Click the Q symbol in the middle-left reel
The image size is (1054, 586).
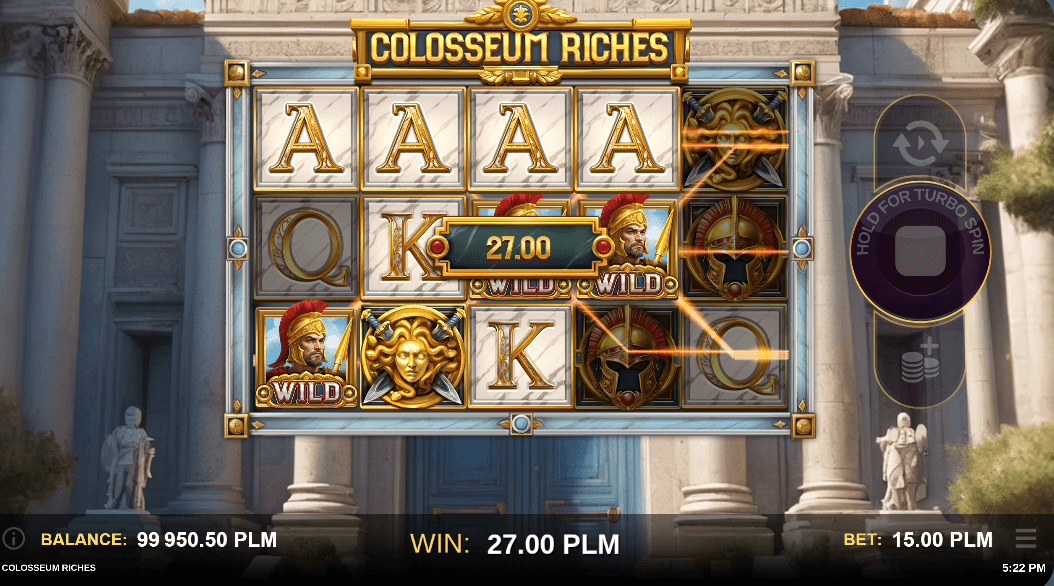(306, 248)
